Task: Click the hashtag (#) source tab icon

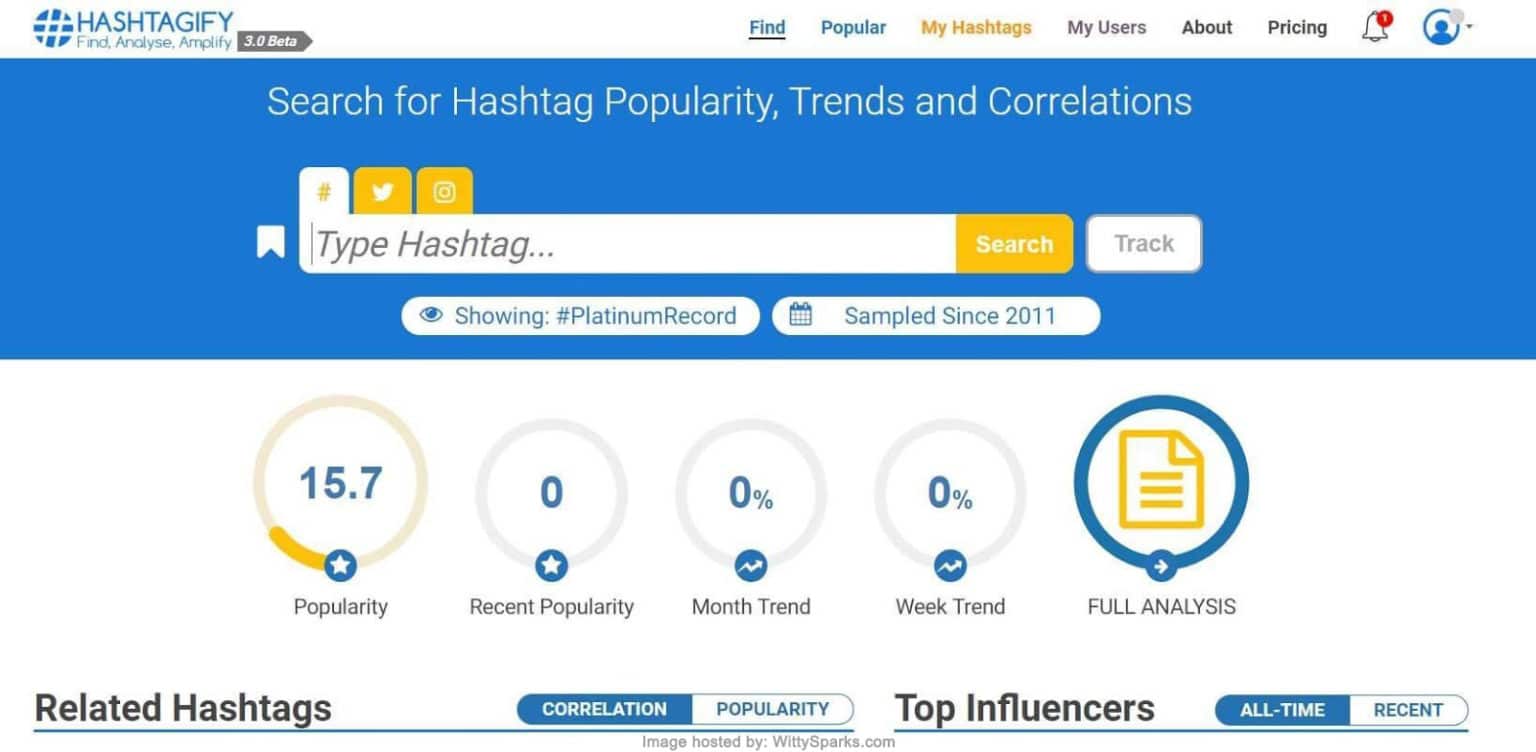Action: (324, 193)
